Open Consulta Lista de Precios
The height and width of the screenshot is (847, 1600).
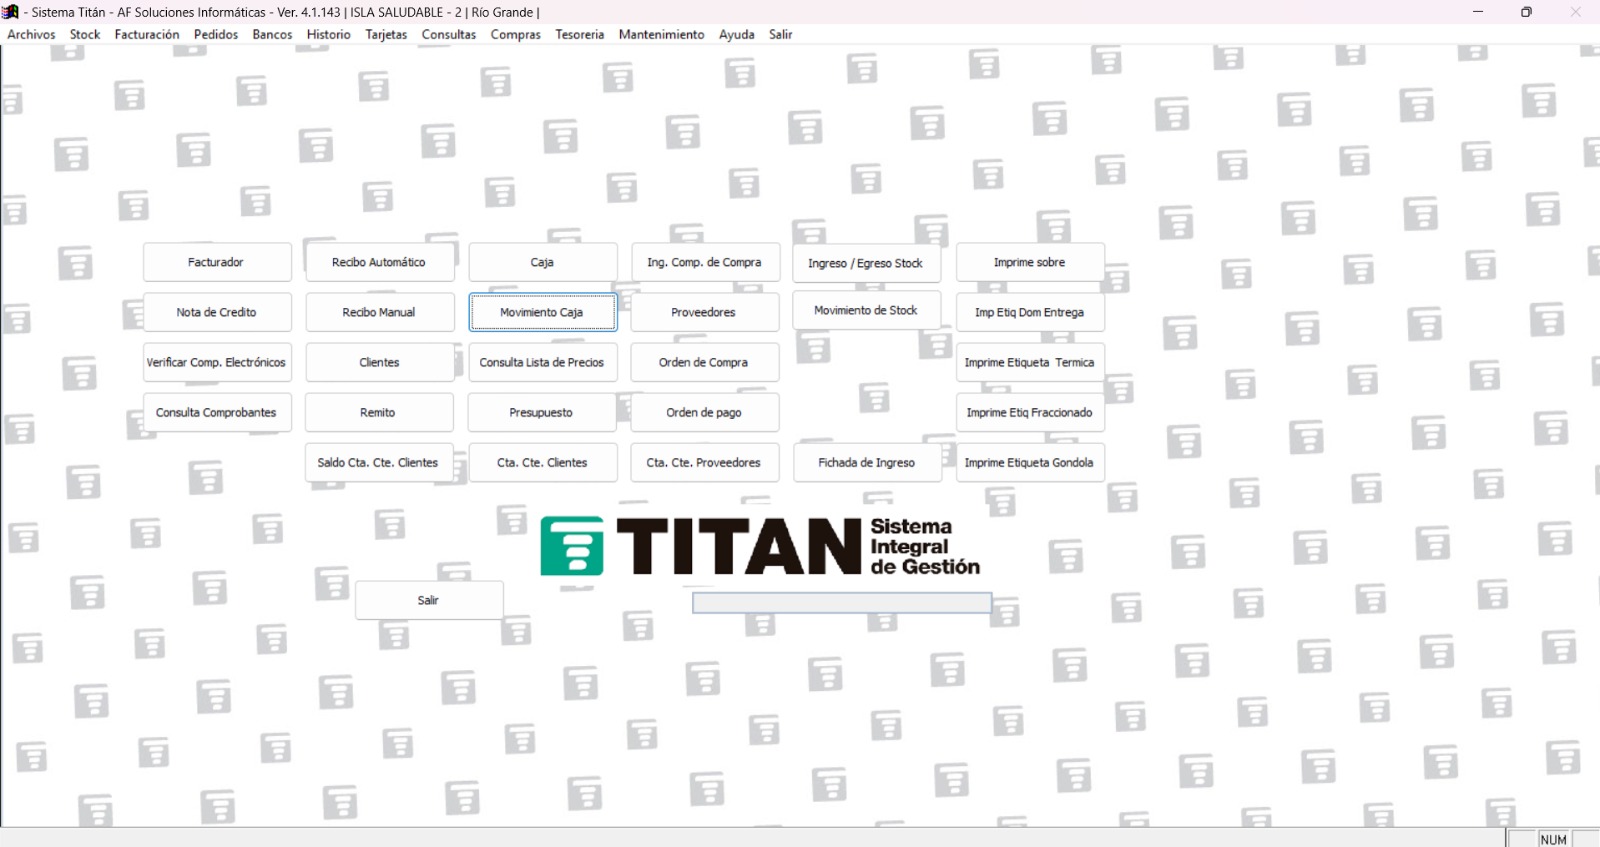click(x=542, y=362)
